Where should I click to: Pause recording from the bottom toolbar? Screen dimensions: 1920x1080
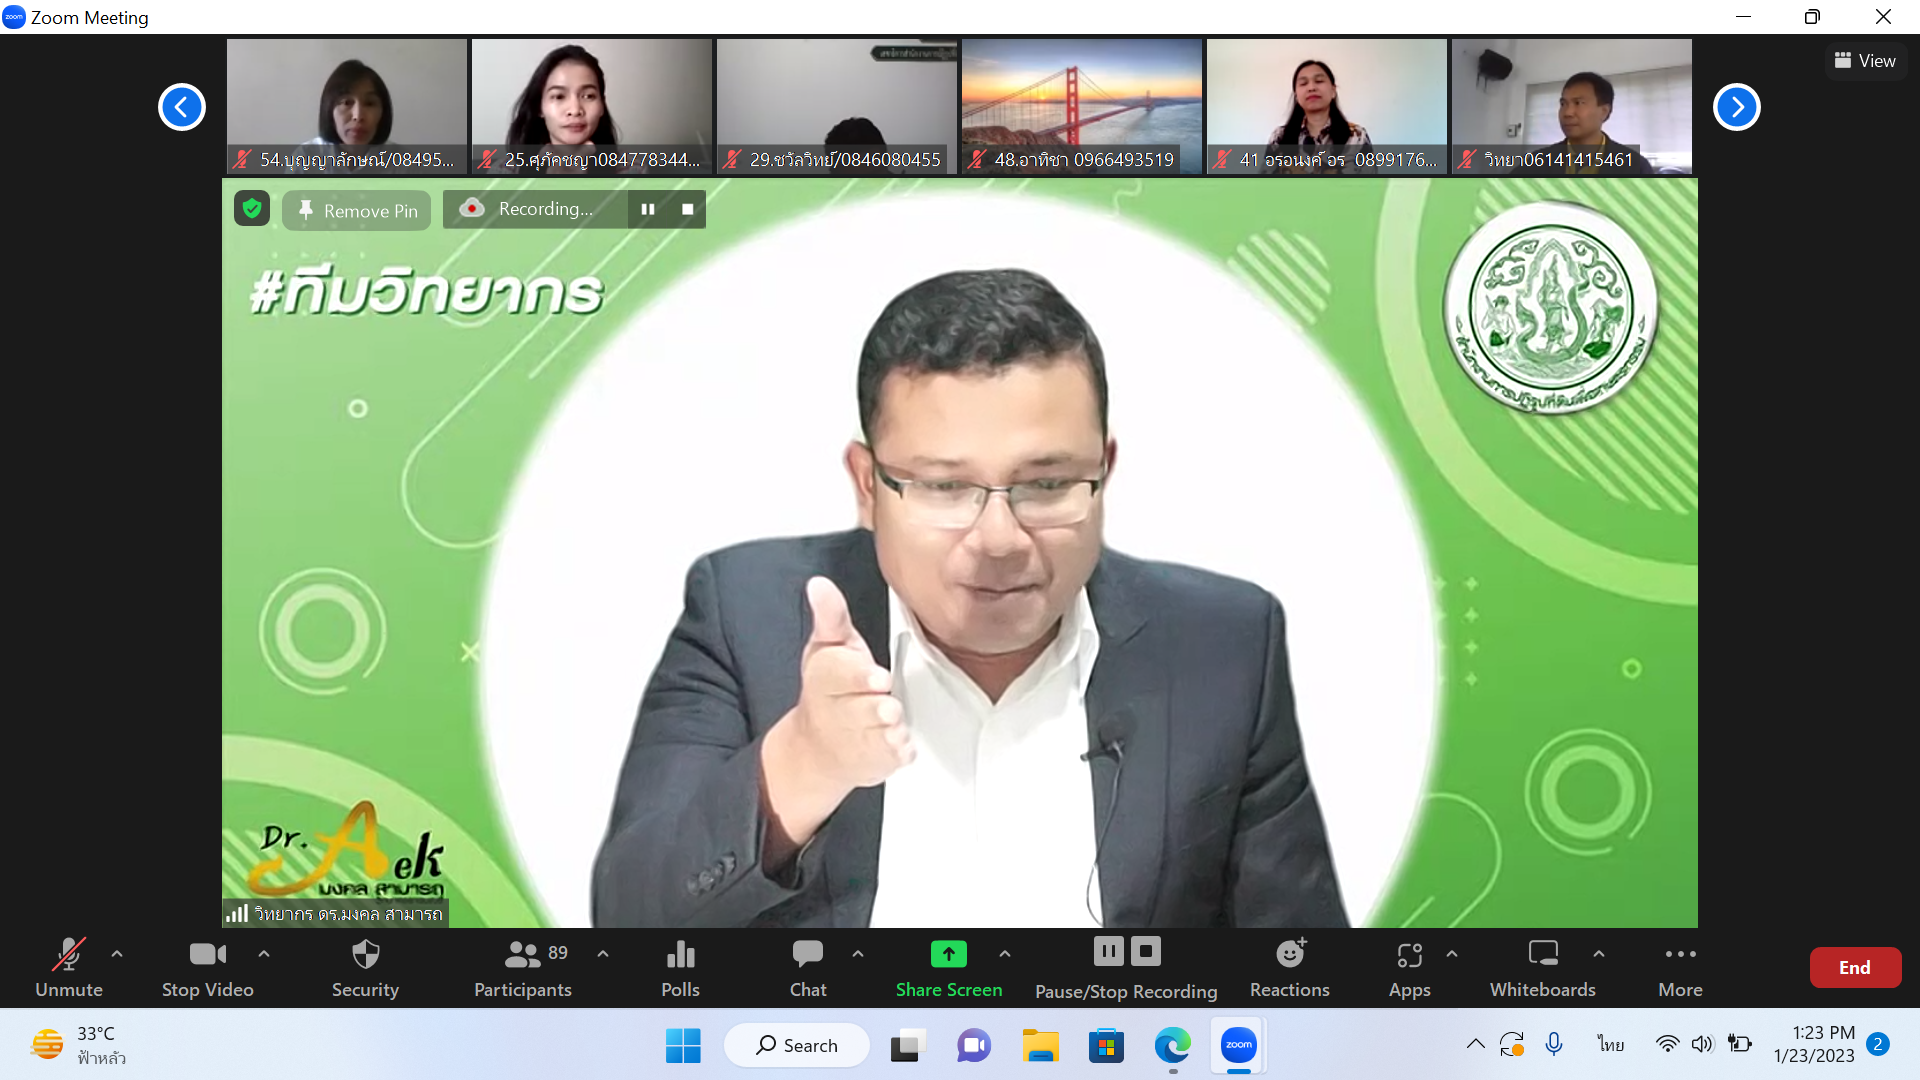(1108, 951)
